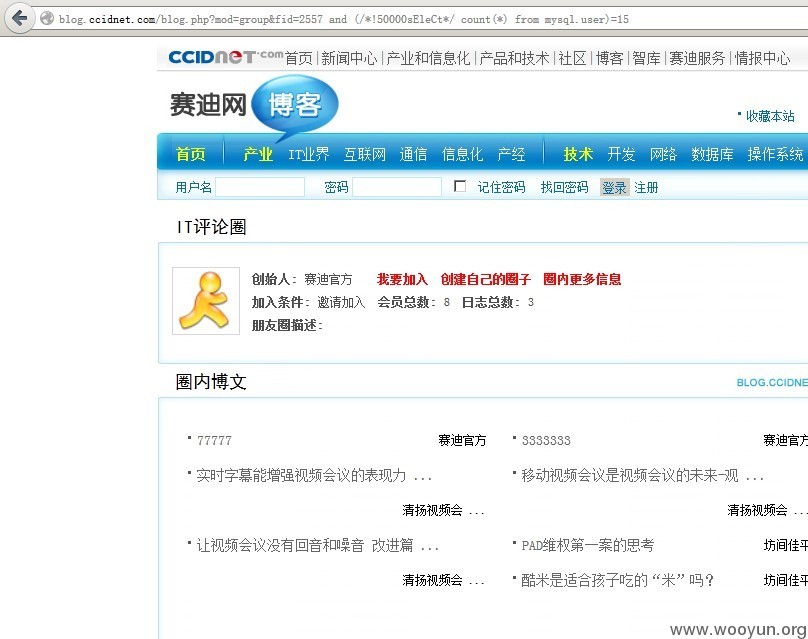Open the 找回密码 recover password link
Screen dimensions: 808x639
coord(564,187)
